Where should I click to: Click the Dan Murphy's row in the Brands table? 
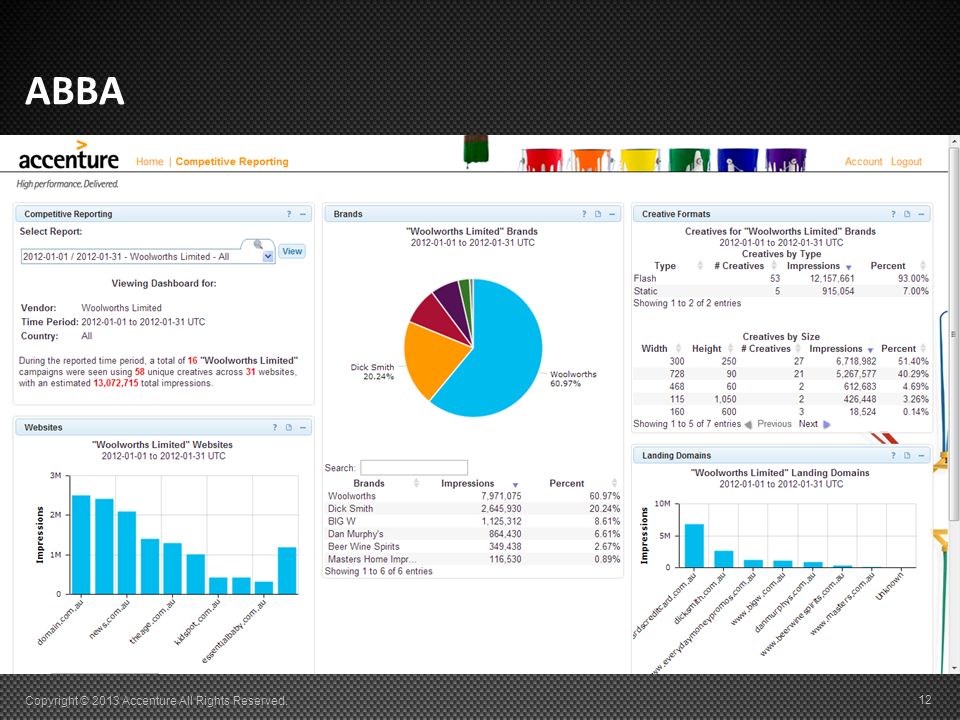[473, 534]
